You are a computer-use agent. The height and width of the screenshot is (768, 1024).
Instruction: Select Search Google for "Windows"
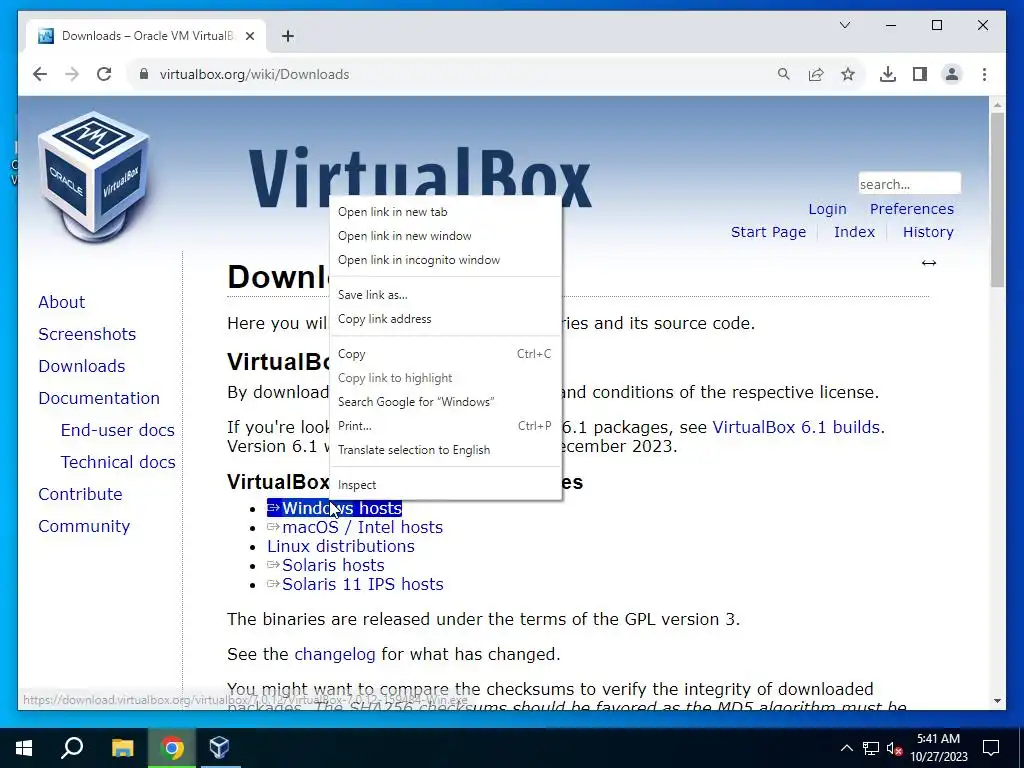[x=445, y=402]
